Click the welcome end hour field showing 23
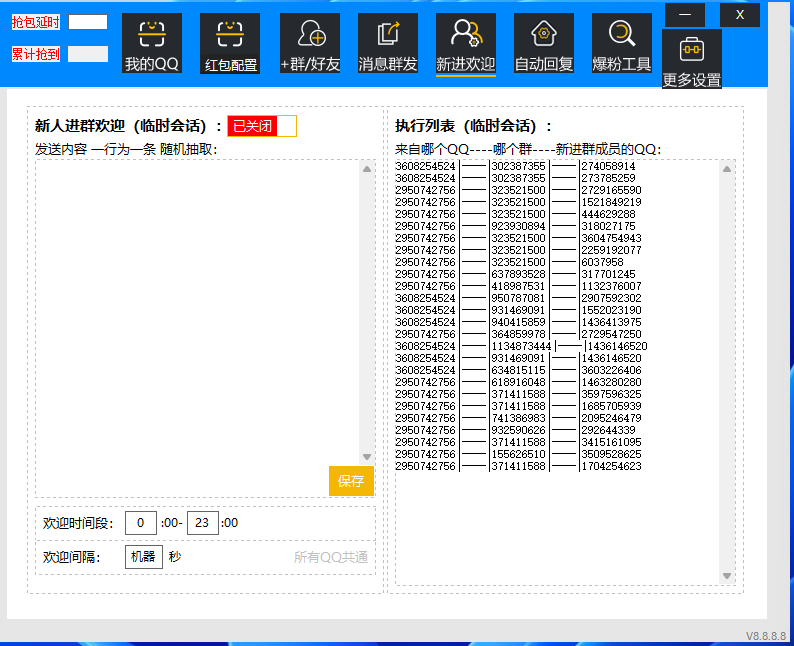The width and height of the screenshot is (794, 646). [x=203, y=523]
